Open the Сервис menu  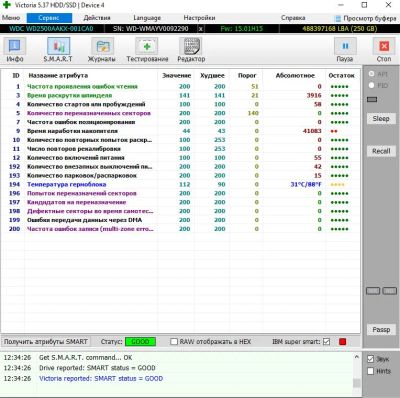(x=49, y=18)
